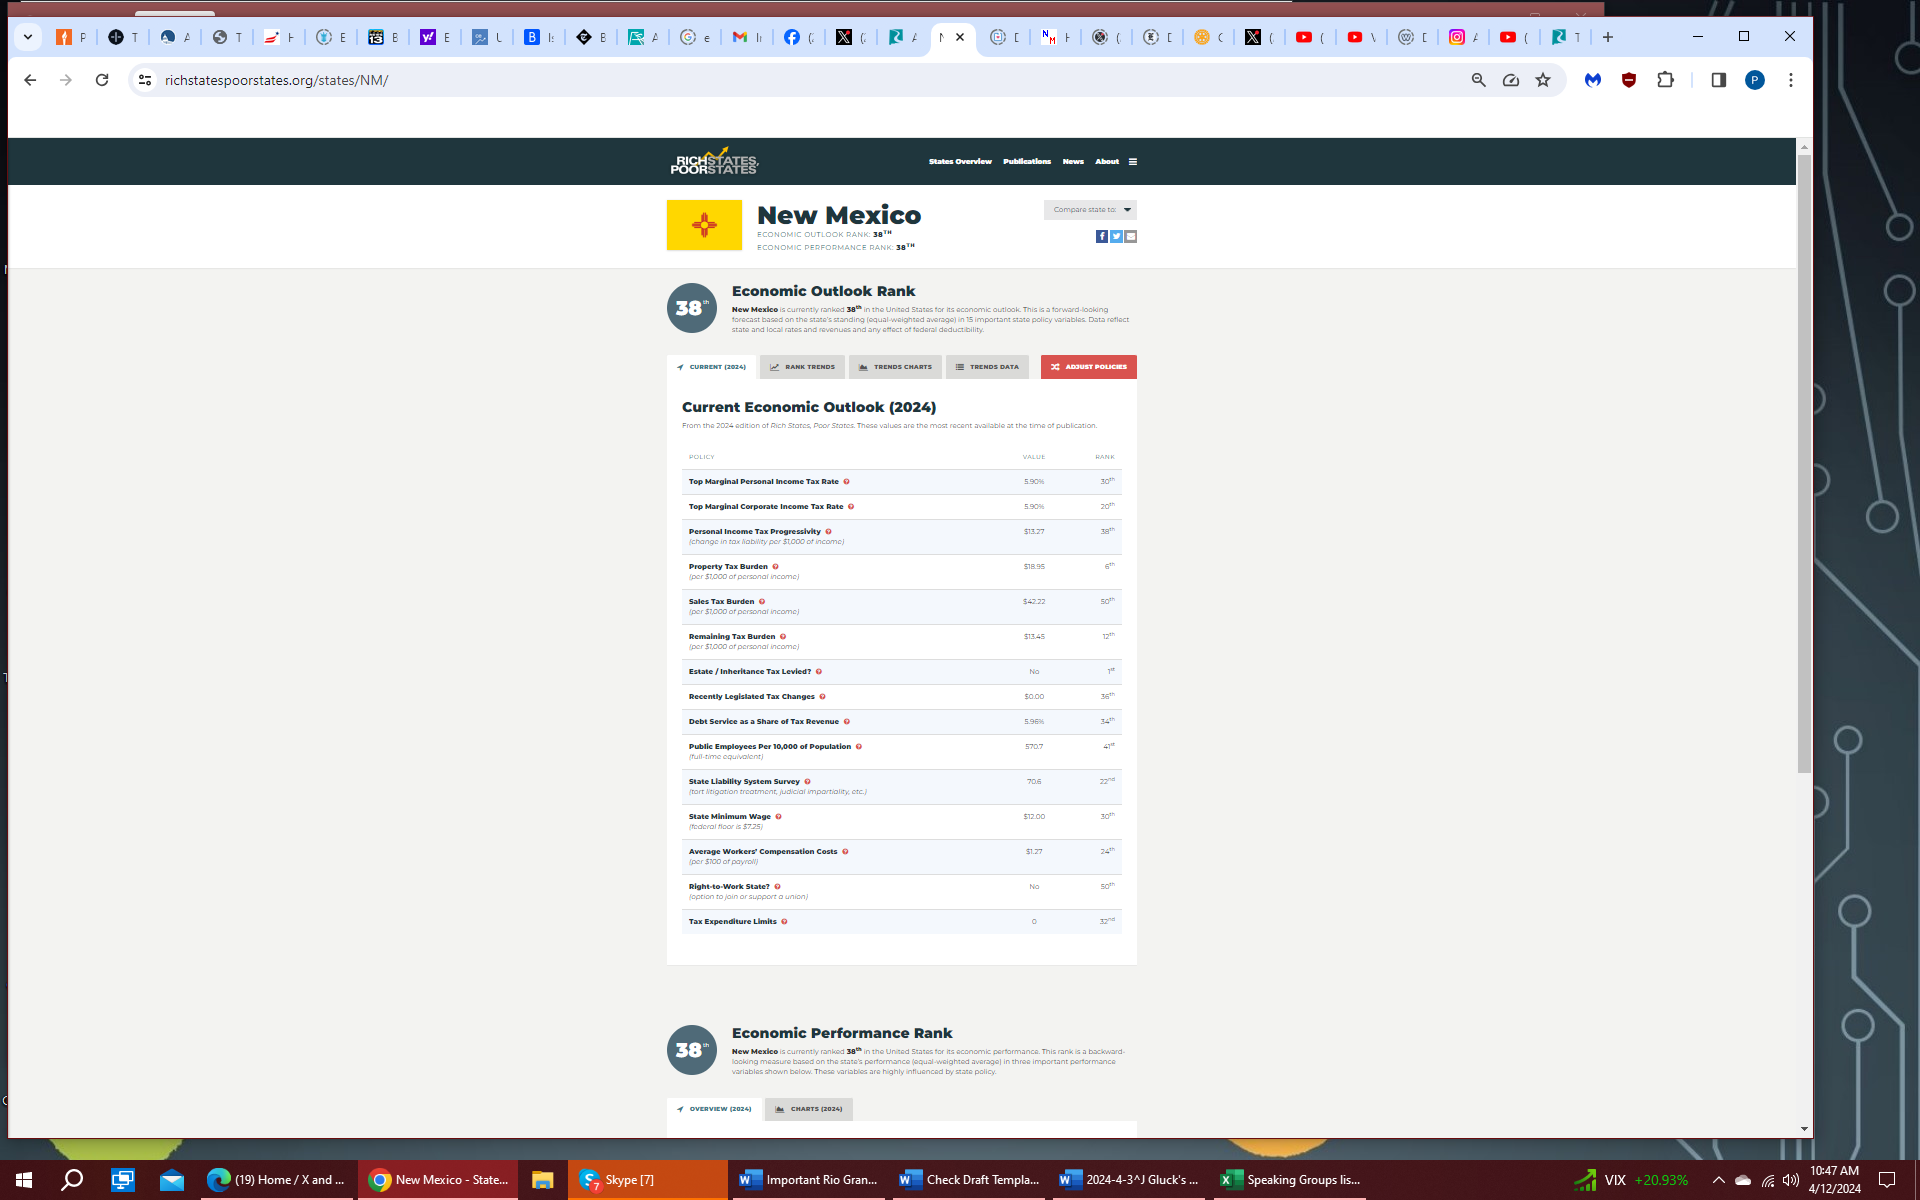The width and height of the screenshot is (1920, 1200).
Task: Bookmark this page with star icon
Action: click(1543, 80)
